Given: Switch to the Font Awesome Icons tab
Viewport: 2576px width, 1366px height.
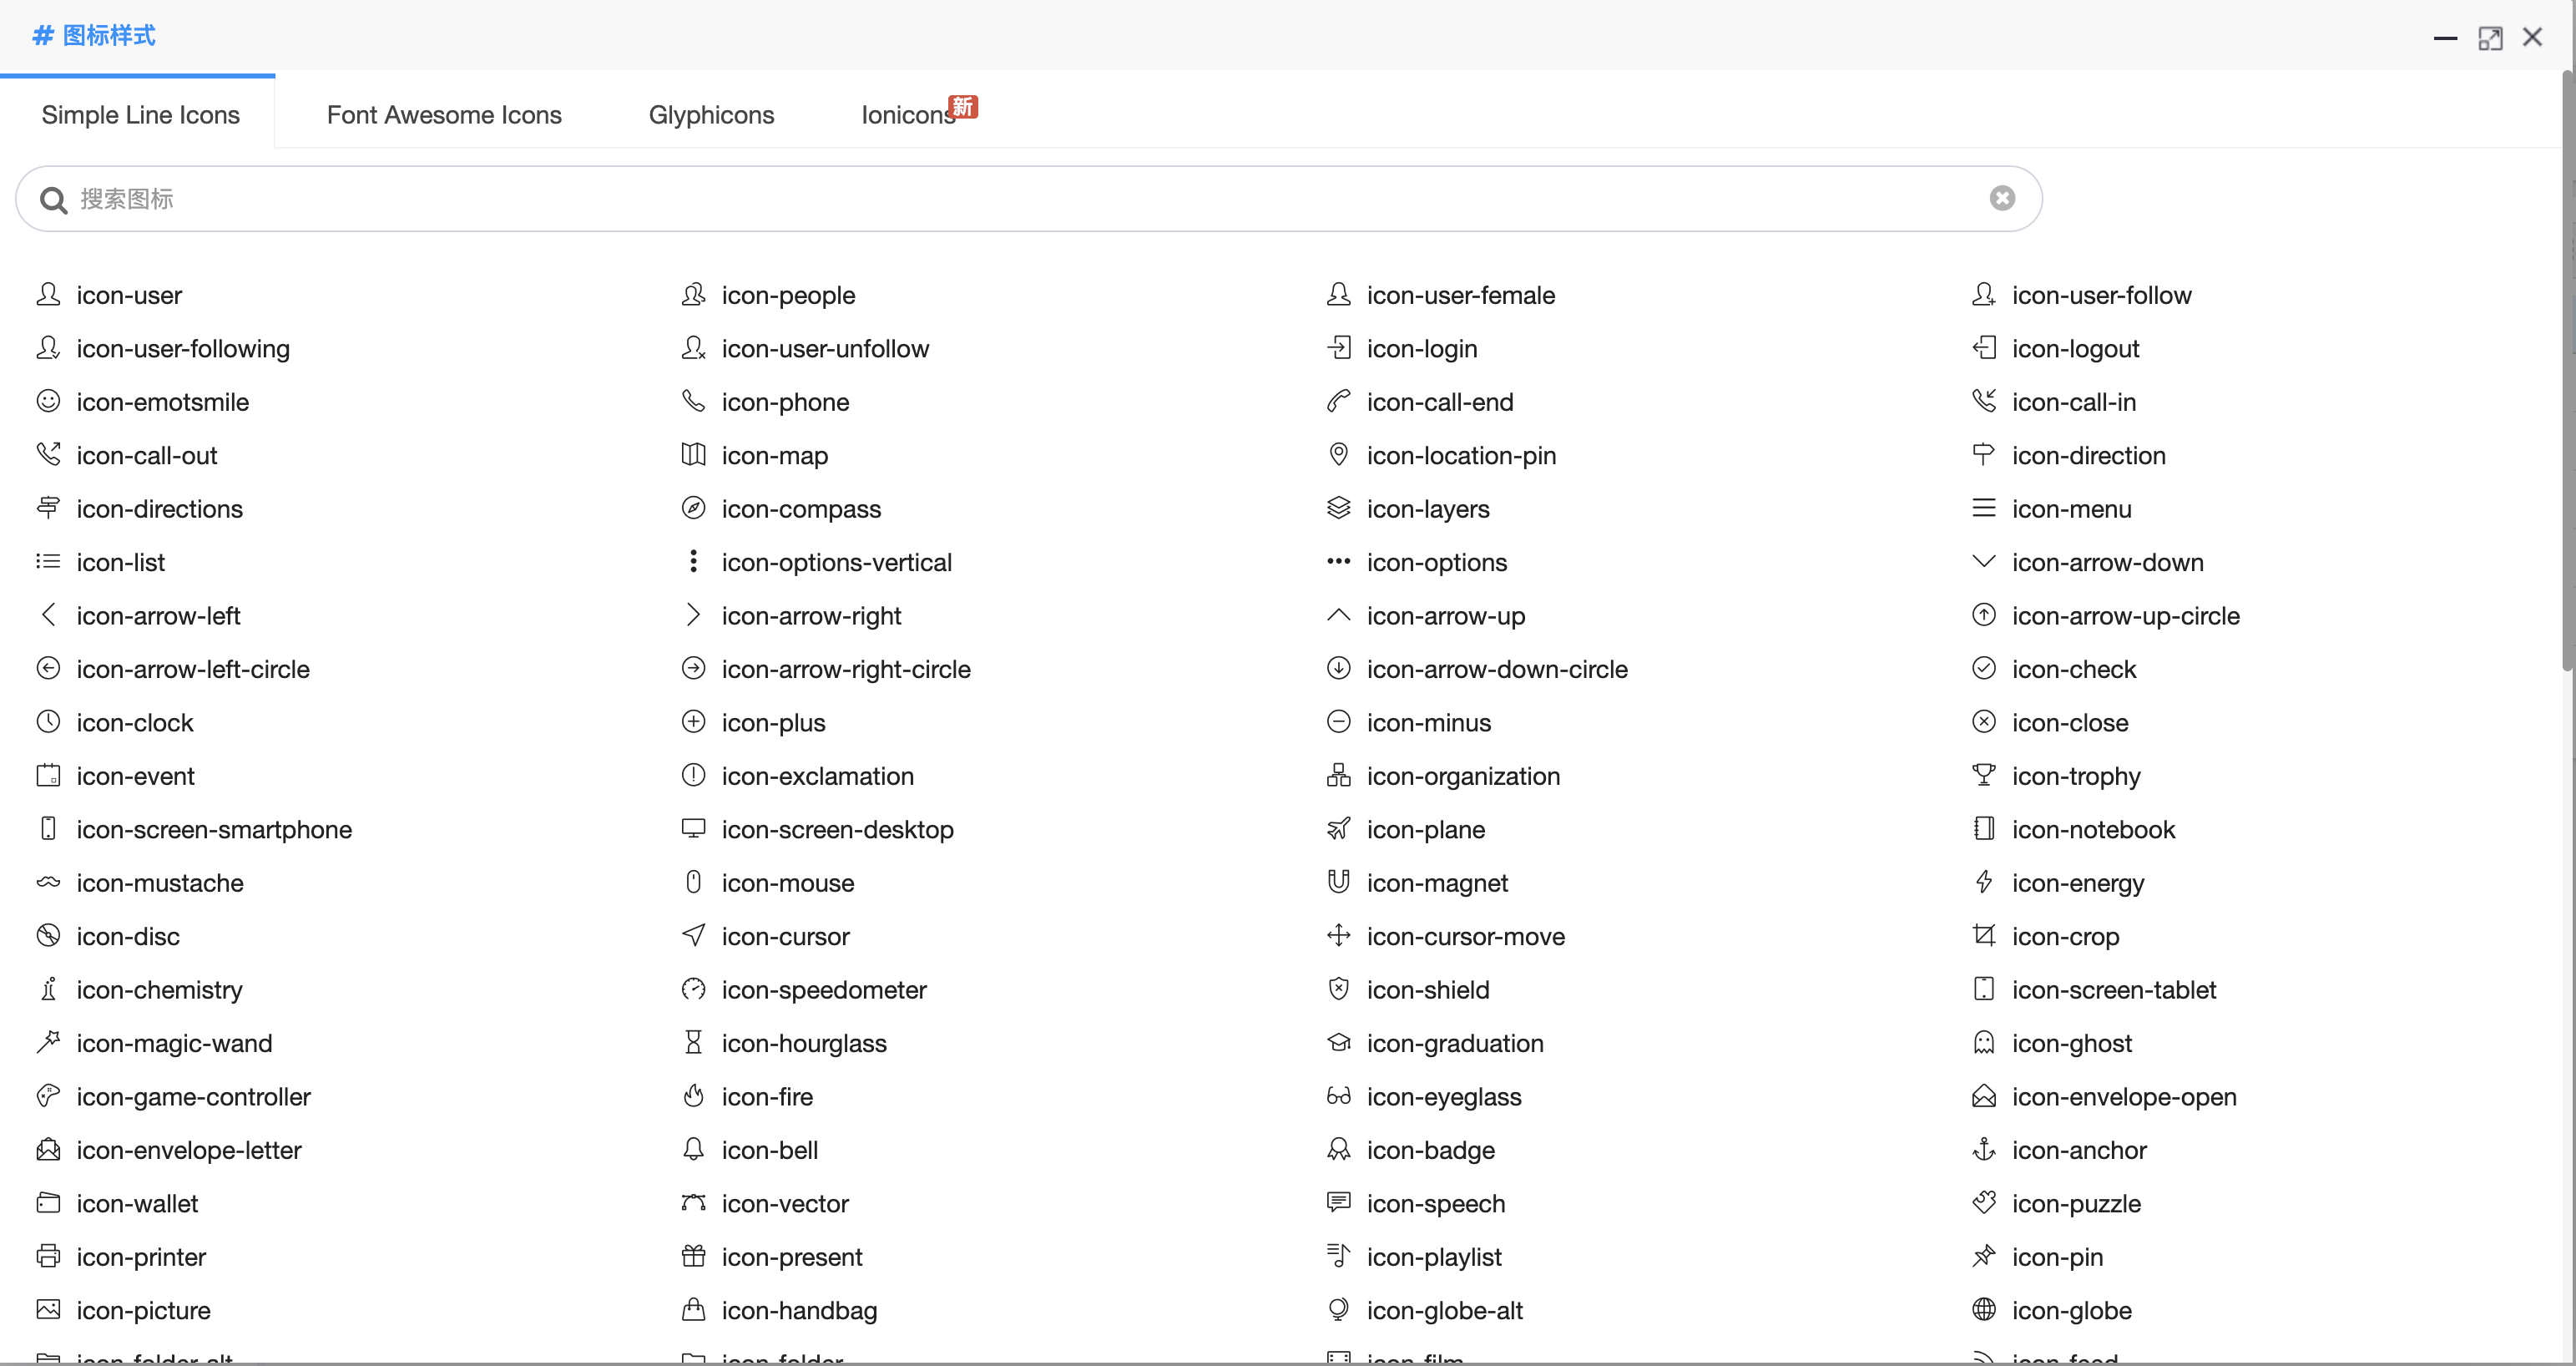Looking at the screenshot, I should click(444, 115).
